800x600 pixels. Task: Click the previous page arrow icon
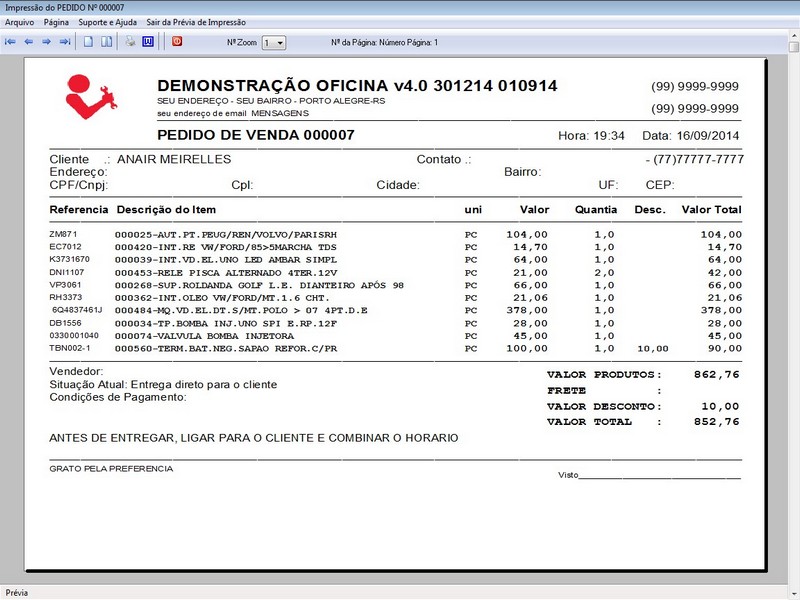tap(30, 40)
